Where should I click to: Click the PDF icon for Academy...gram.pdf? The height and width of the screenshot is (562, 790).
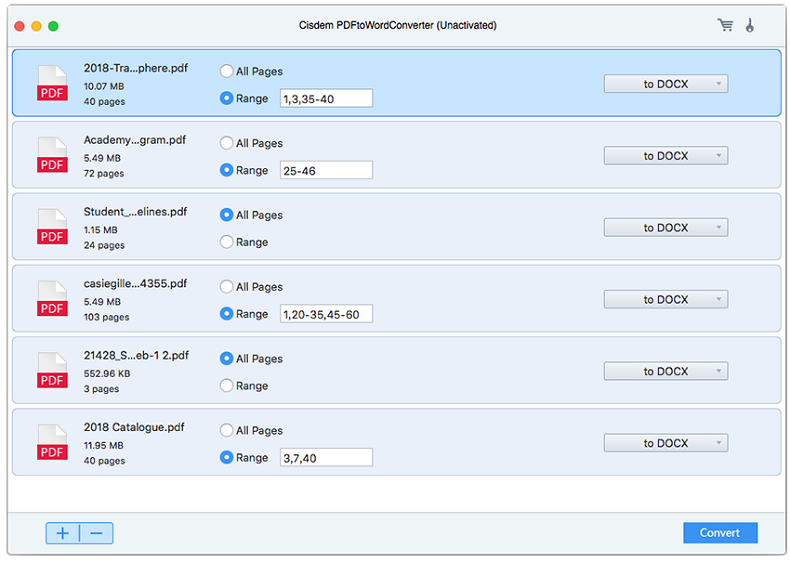pyautogui.click(x=52, y=155)
